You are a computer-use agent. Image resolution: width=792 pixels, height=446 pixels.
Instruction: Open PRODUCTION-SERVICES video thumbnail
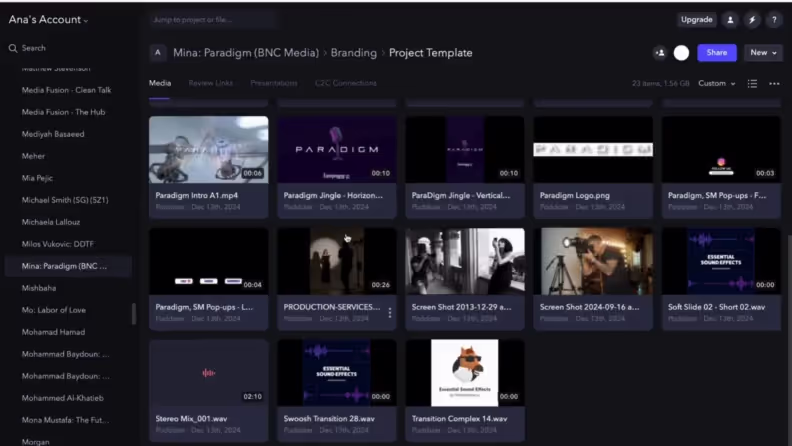click(336, 261)
